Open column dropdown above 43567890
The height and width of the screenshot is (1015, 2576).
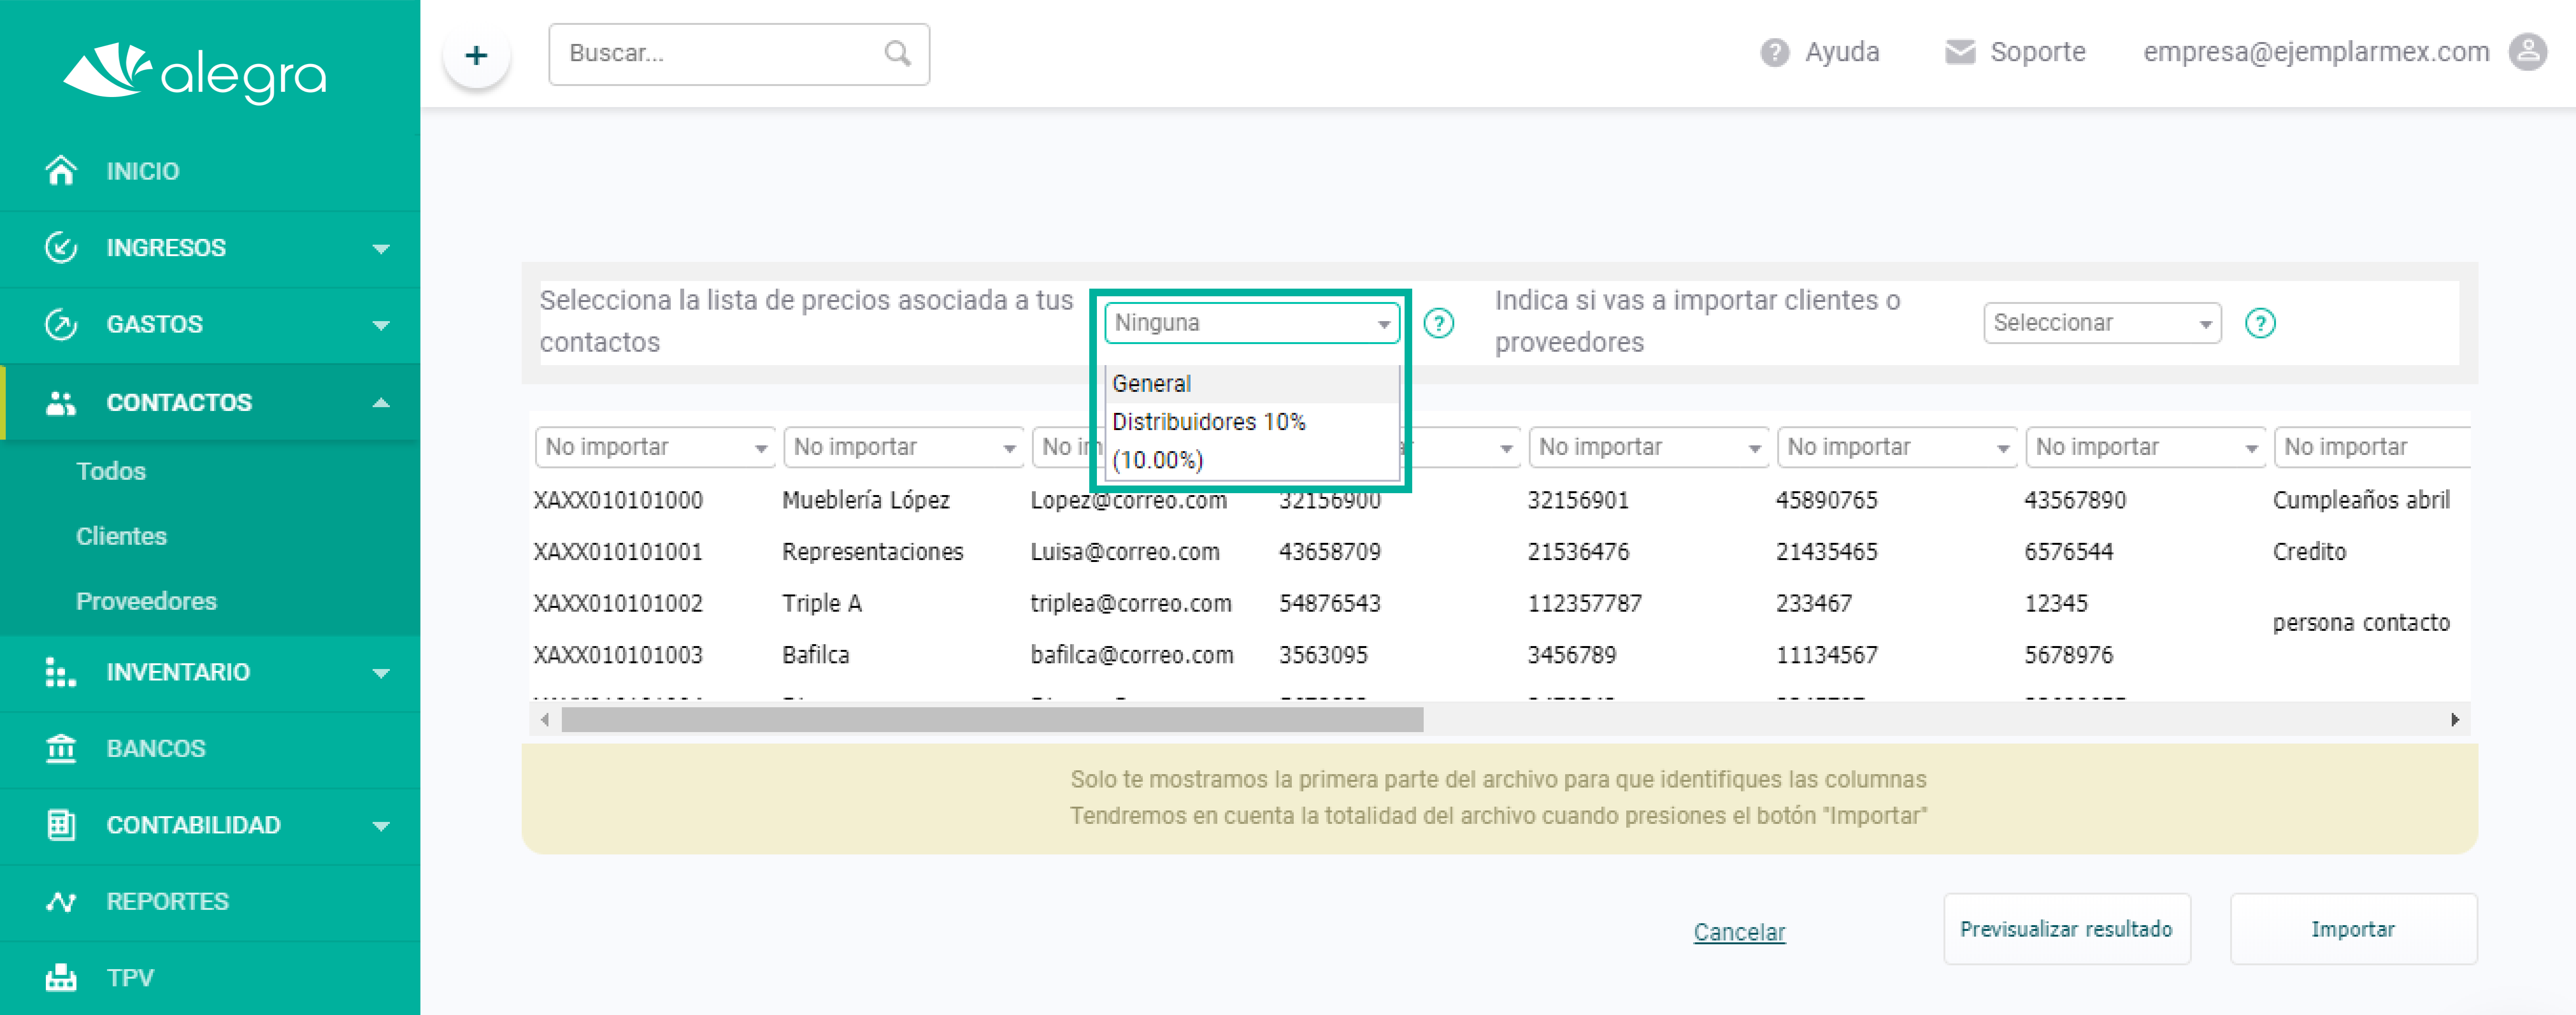coord(2145,447)
